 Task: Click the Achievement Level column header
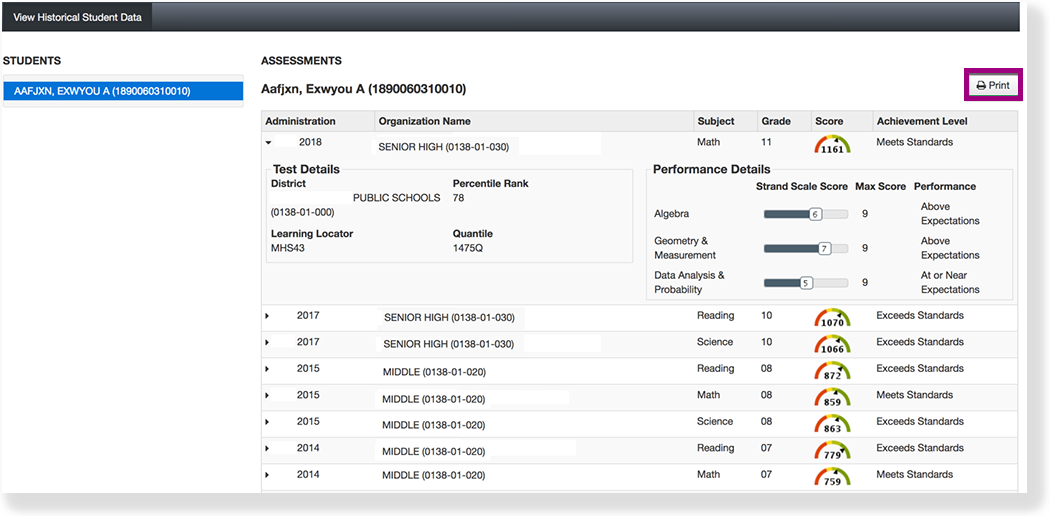(922, 121)
